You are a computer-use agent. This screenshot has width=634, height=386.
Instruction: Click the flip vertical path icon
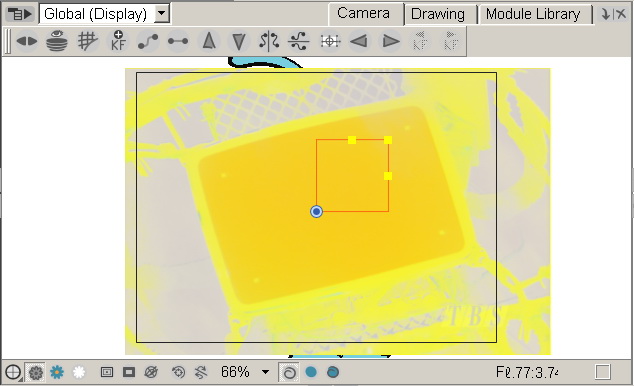click(299, 41)
